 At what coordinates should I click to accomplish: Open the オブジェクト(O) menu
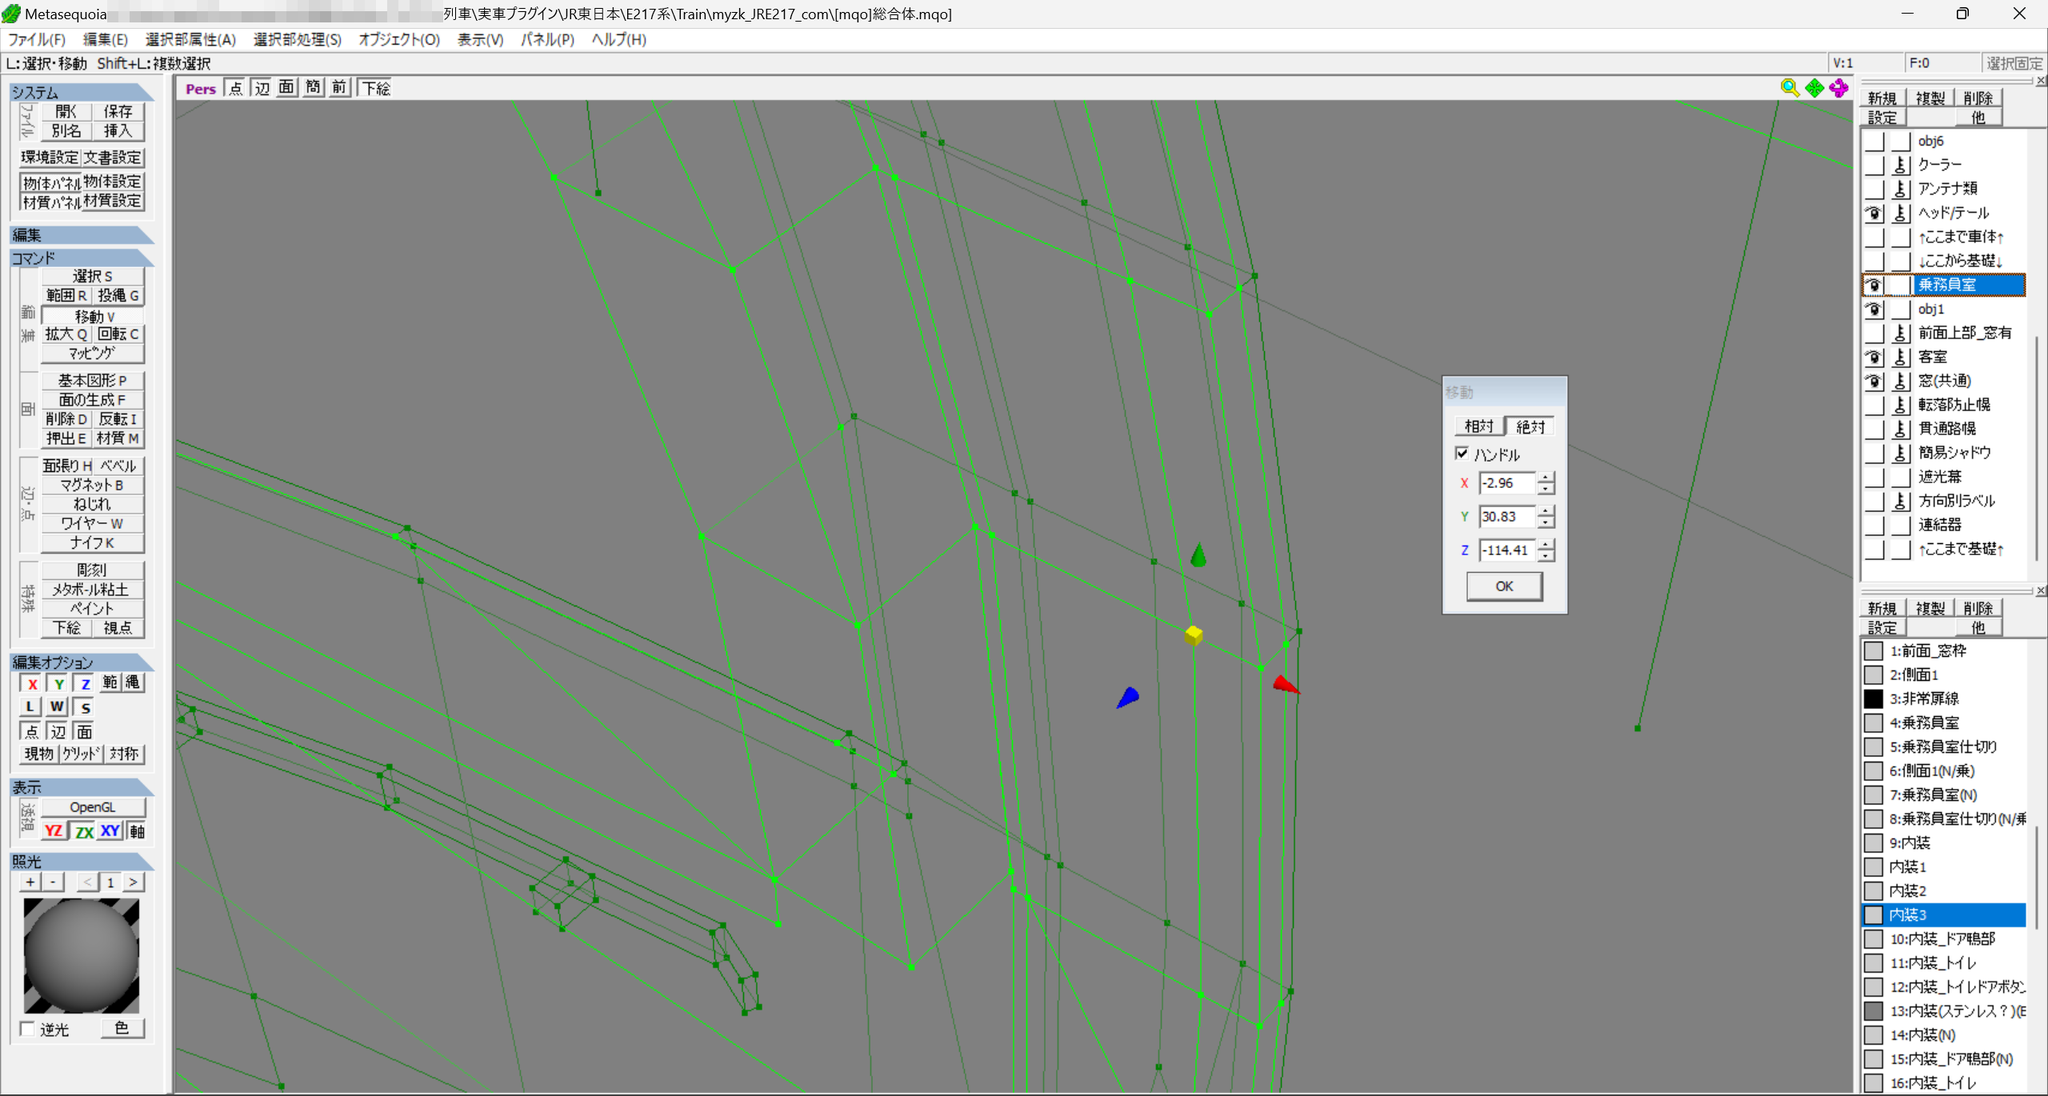pyautogui.click(x=399, y=39)
